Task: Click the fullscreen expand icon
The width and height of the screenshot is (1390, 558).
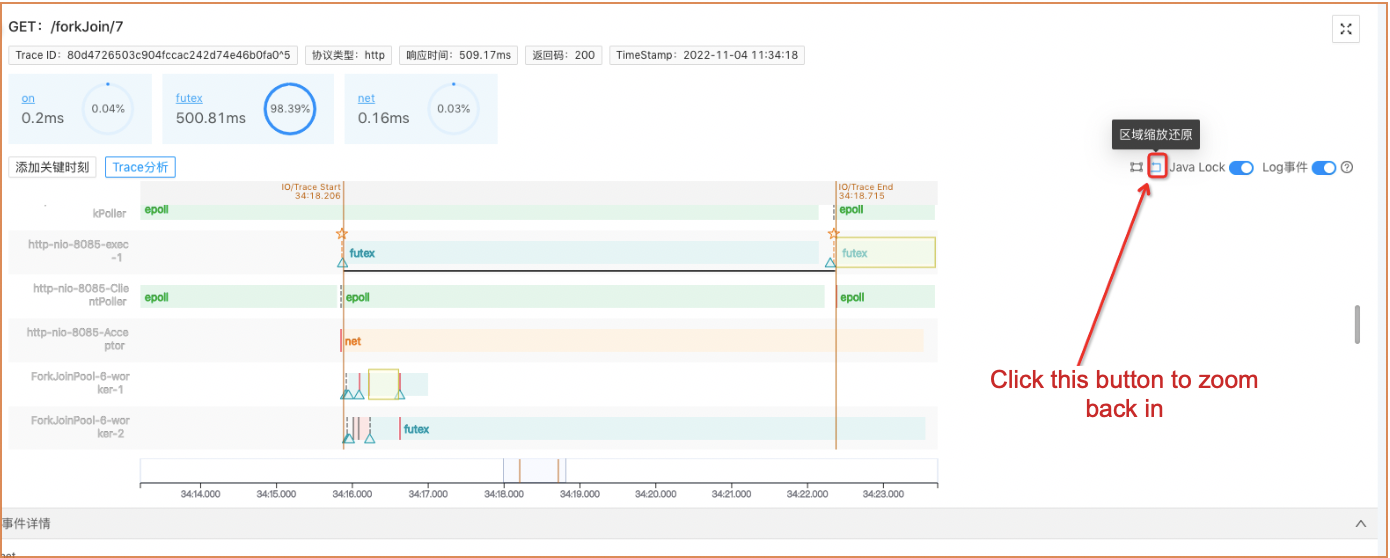Action: pos(1345,29)
